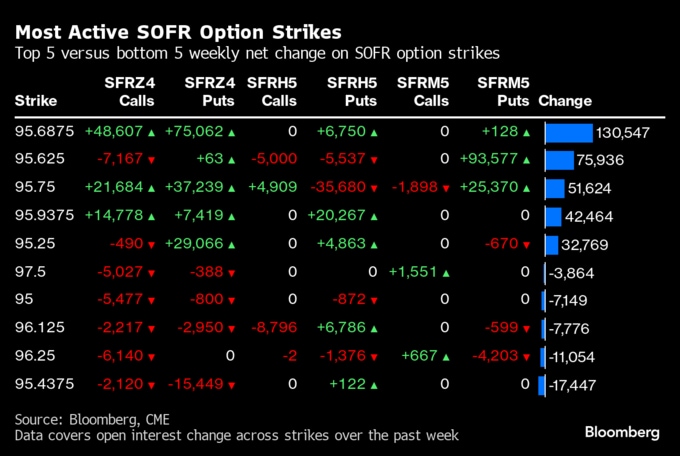
Task: Select the 95.6875 strike row label
Action: coord(44,131)
